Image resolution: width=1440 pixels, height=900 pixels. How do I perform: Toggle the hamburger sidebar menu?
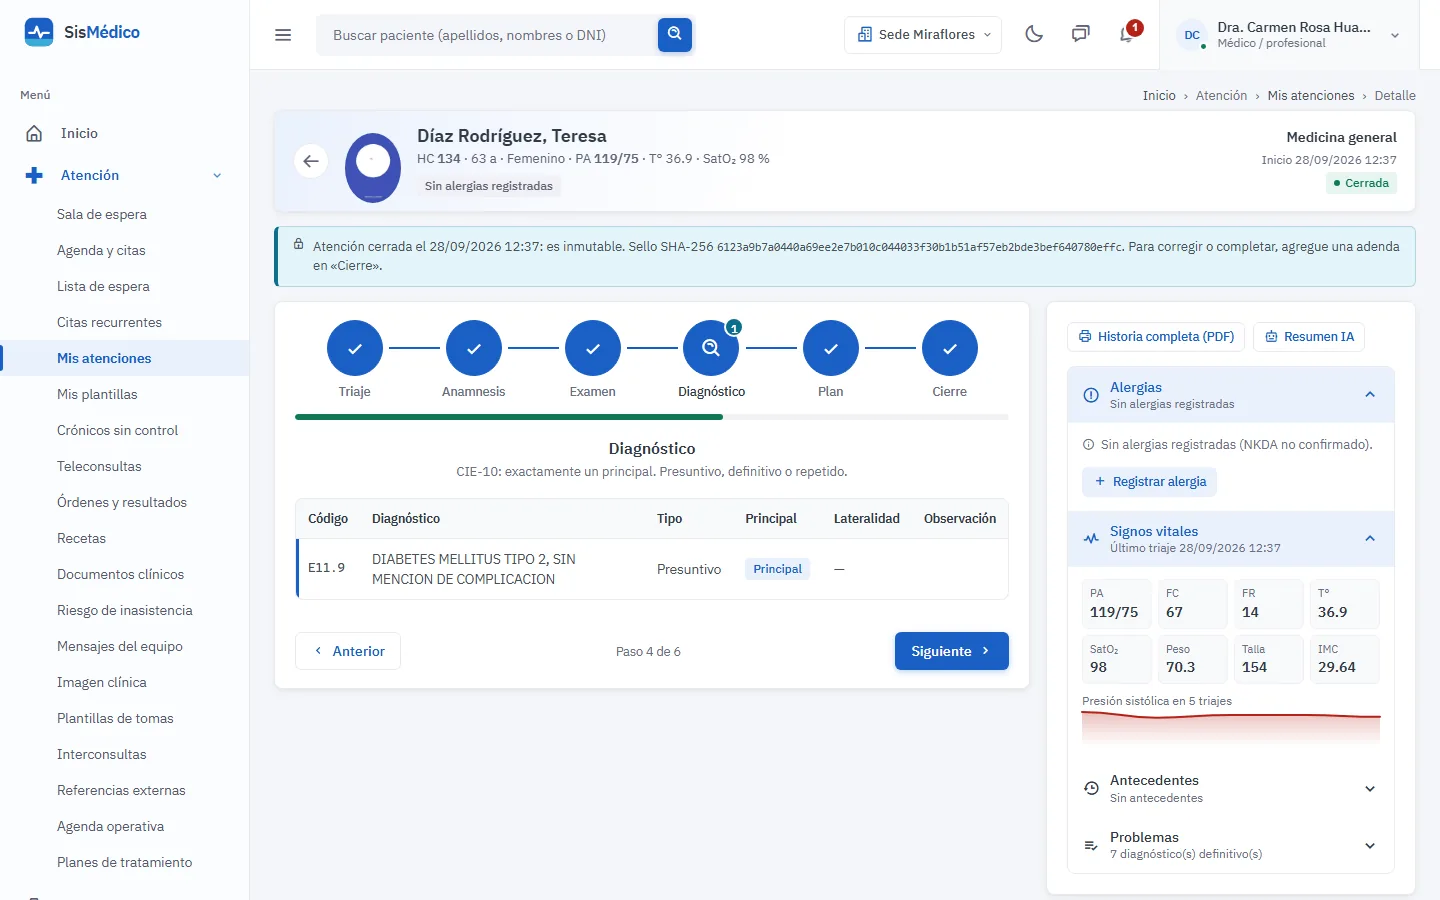coord(283,35)
